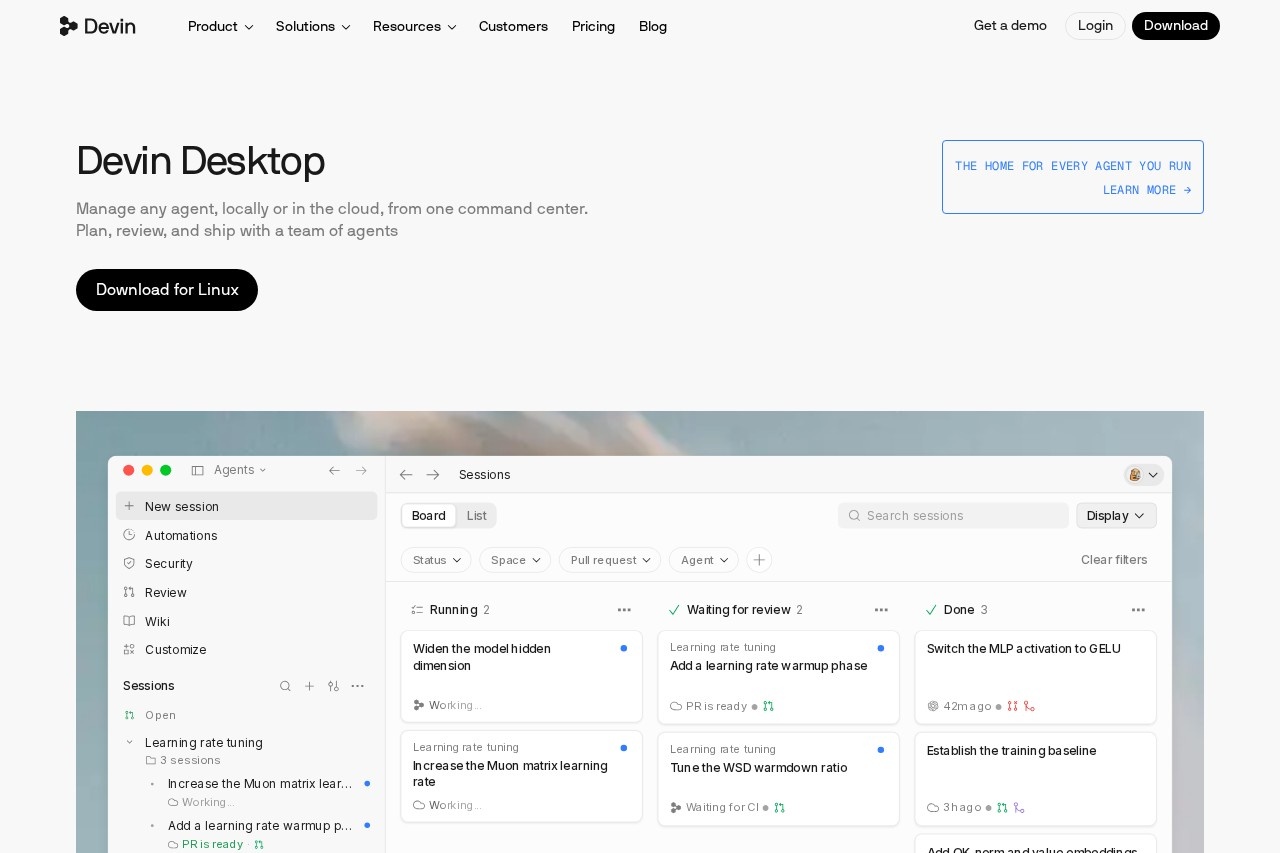Open the Space filter dropdown
Image resolution: width=1280 pixels, height=853 pixels.
tap(515, 560)
